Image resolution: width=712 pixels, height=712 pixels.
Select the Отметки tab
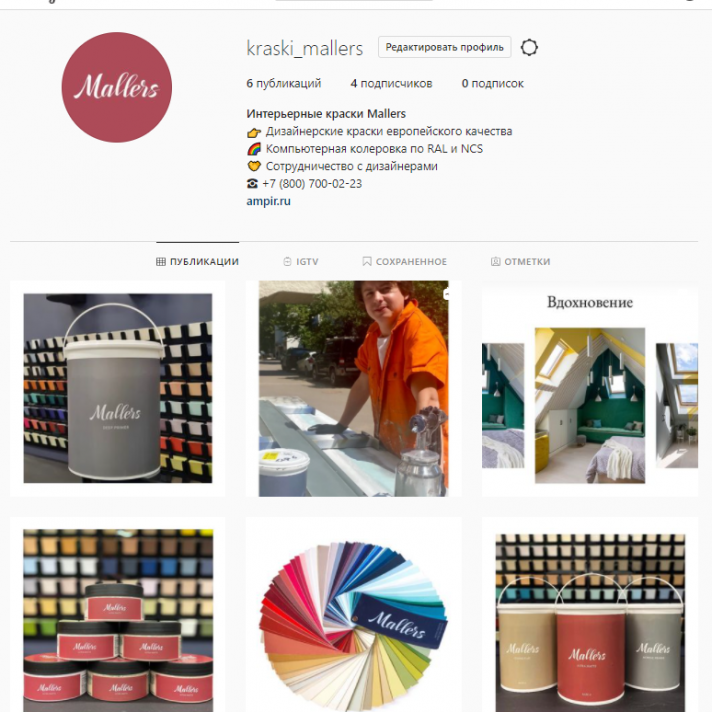tap(520, 262)
